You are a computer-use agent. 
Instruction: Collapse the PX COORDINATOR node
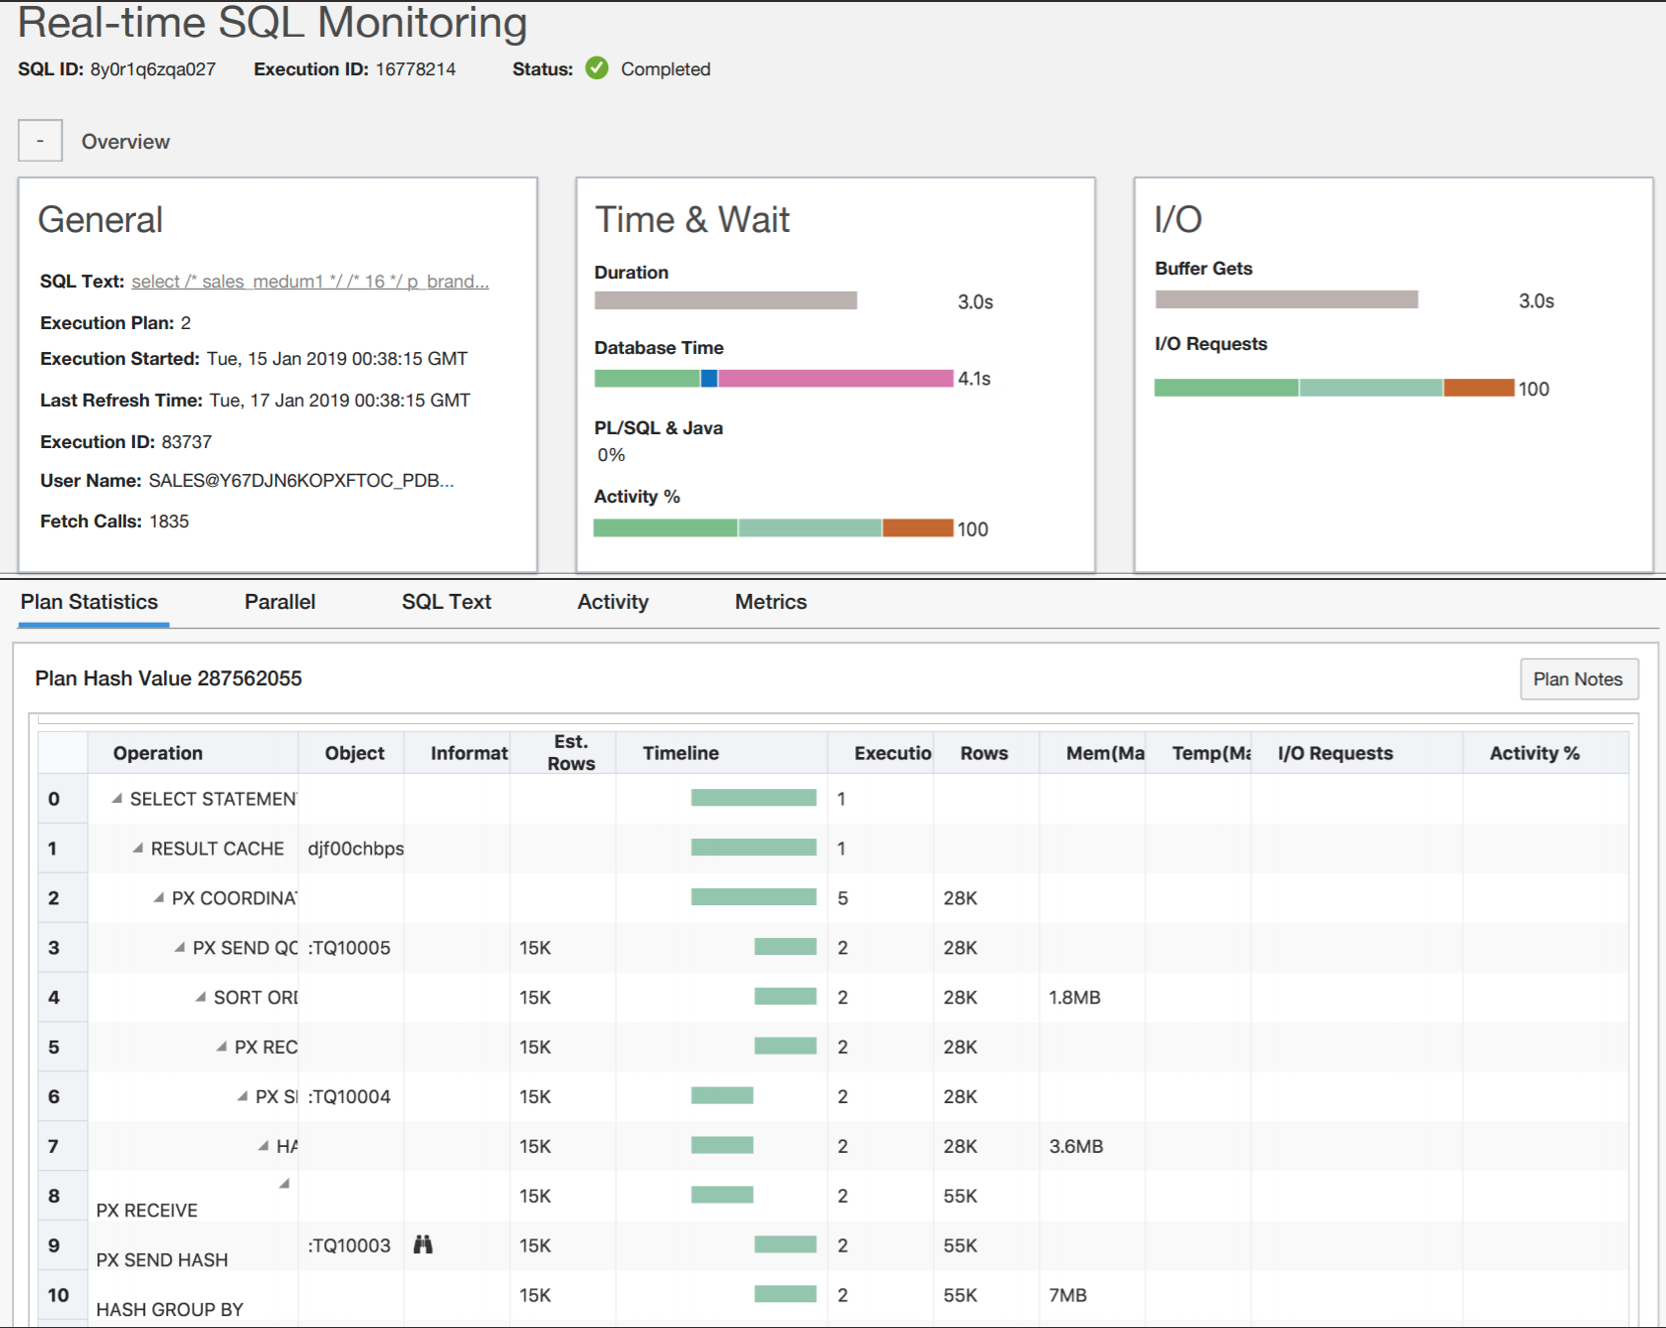point(159,896)
